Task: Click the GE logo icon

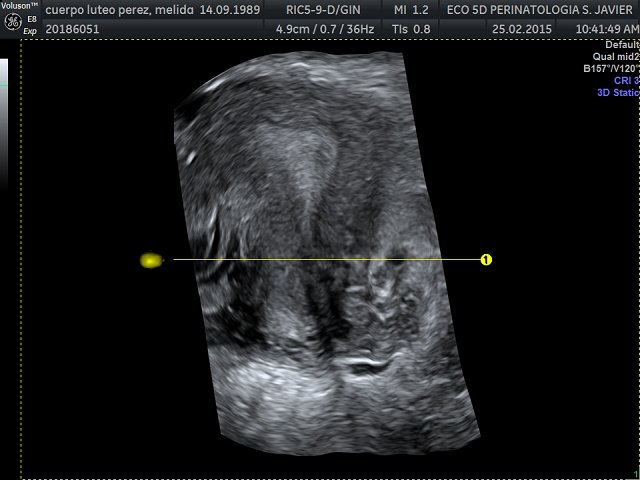Action: coord(13,23)
